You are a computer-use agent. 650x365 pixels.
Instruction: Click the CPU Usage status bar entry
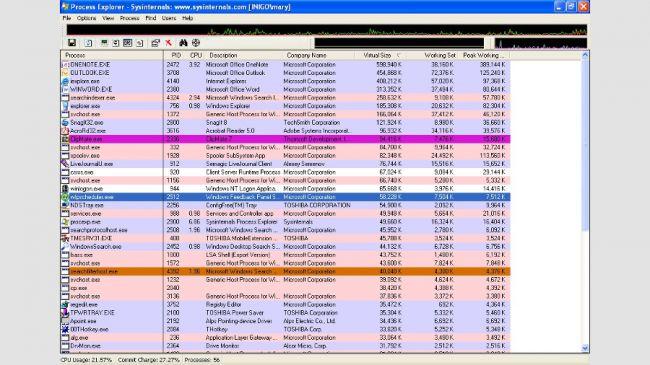[x=86, y=360]
